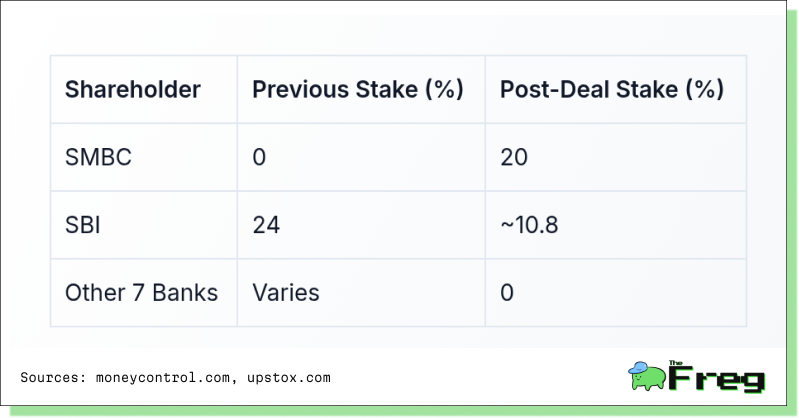799x418 pixels.
Task: Click the small 'The' text above Freg
Action: pyautogui.click(x=676, y=363)
